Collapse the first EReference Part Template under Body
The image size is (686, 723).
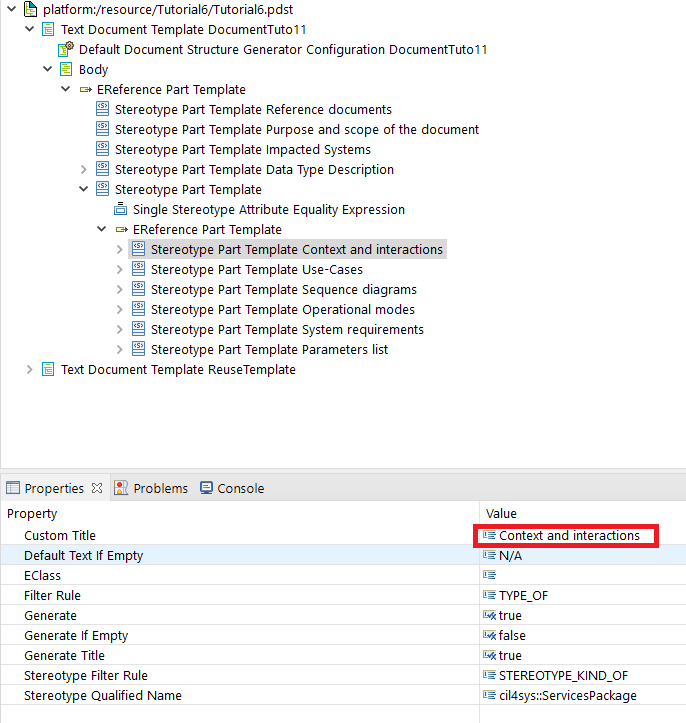coord(65,89)
